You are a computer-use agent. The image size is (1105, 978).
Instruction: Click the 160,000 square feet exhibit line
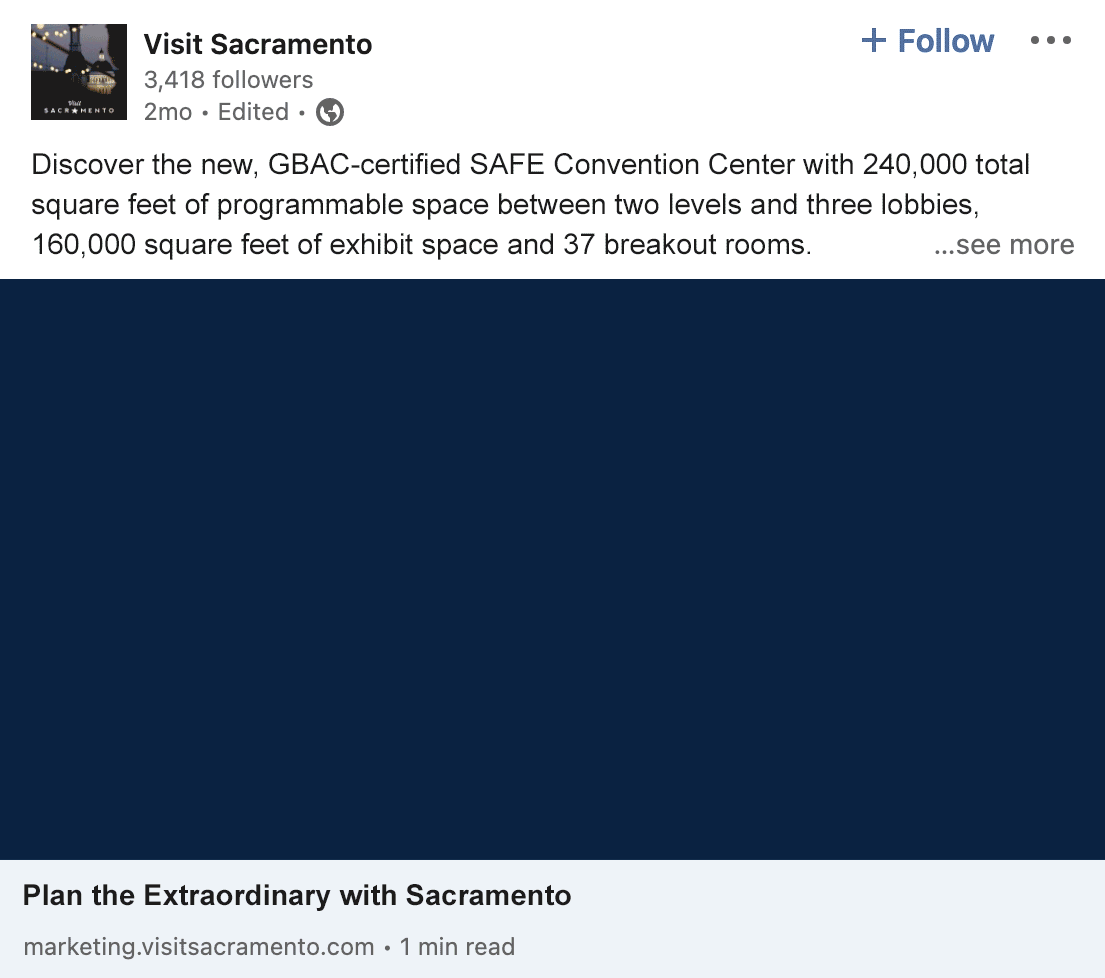422,244
